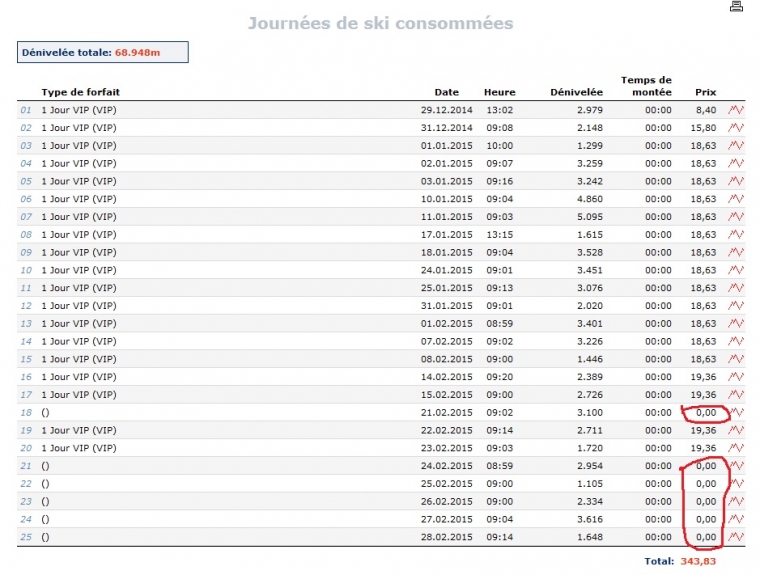Select date cell 29.12.2014
Screen dimensions: 760x575
446,110
